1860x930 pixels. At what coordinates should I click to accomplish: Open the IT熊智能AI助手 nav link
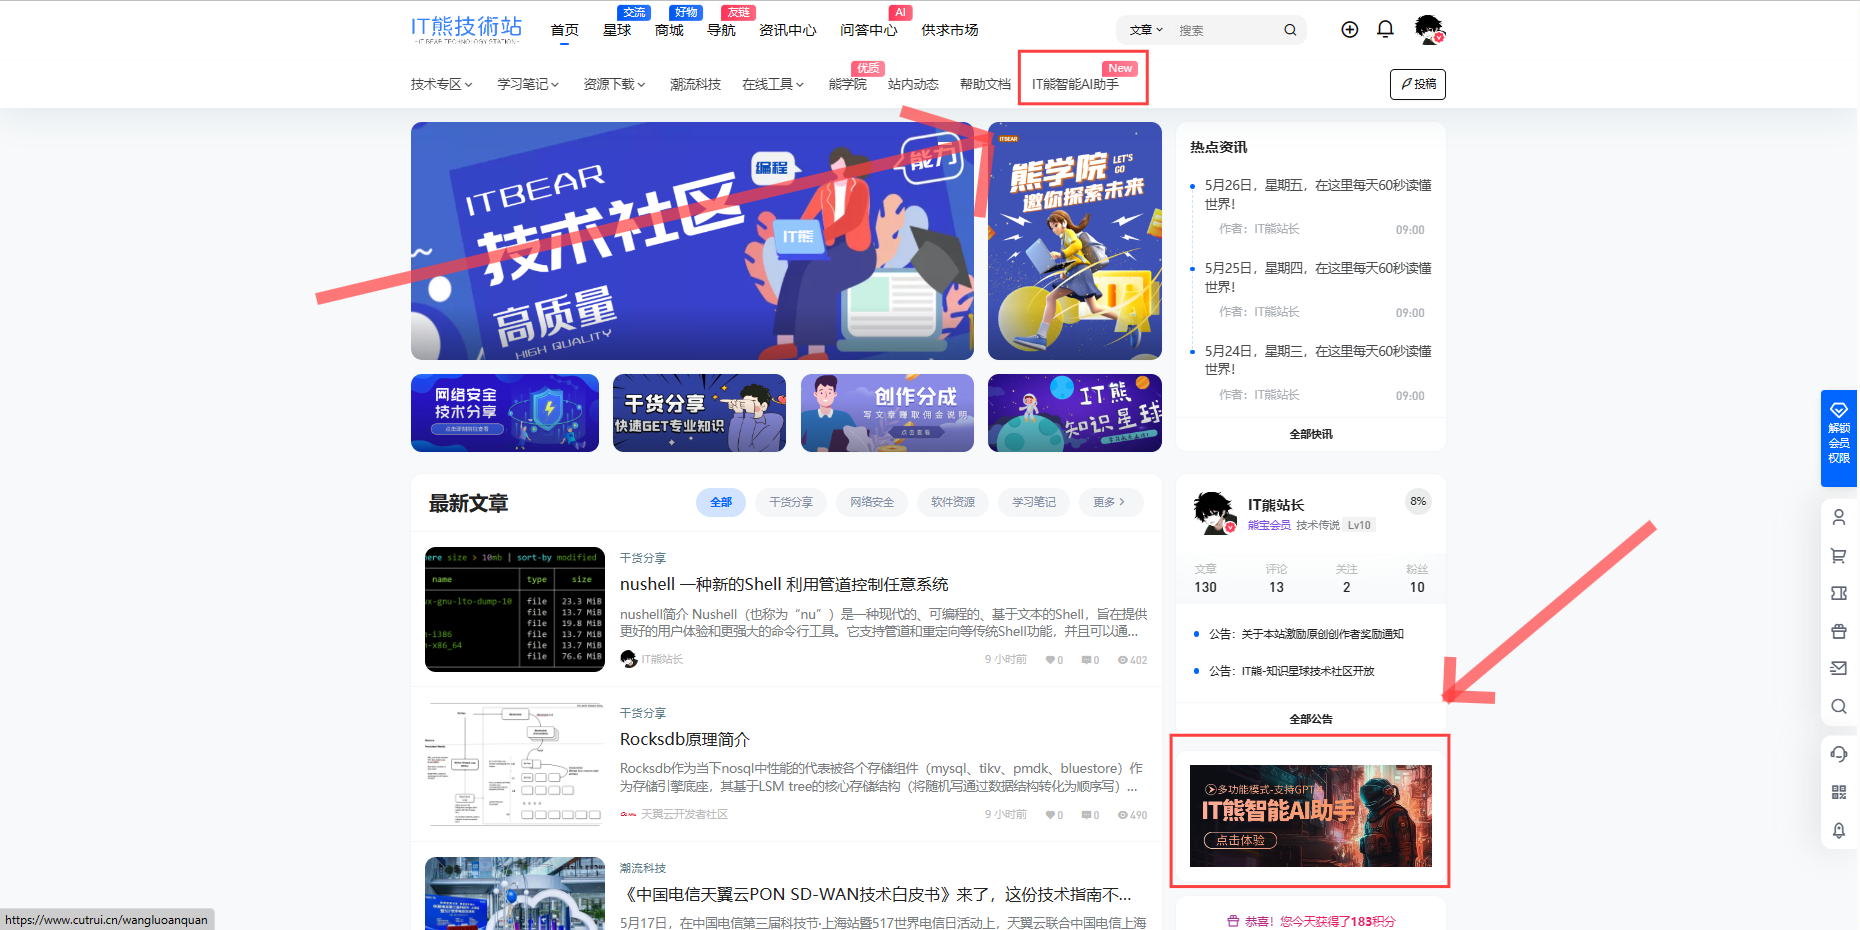tap(1075, 84)
